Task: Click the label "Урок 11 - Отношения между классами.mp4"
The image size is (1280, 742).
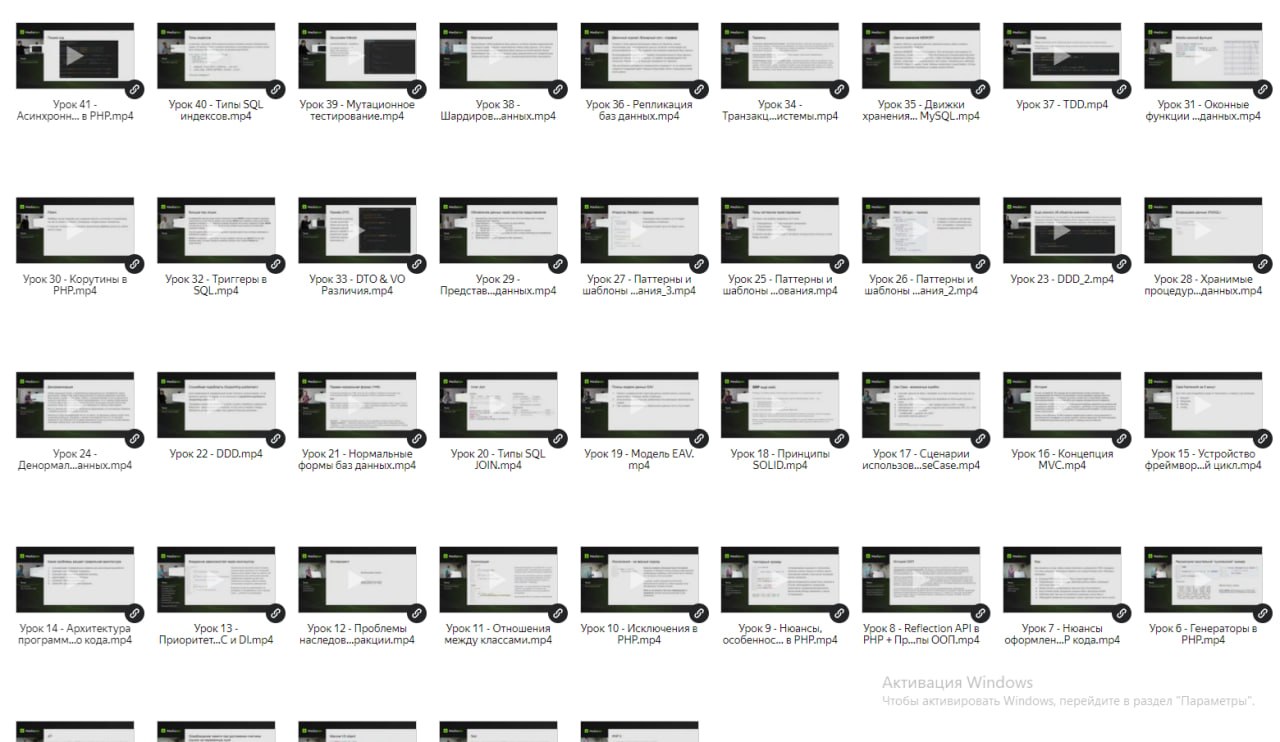Action: pos(498,634)
